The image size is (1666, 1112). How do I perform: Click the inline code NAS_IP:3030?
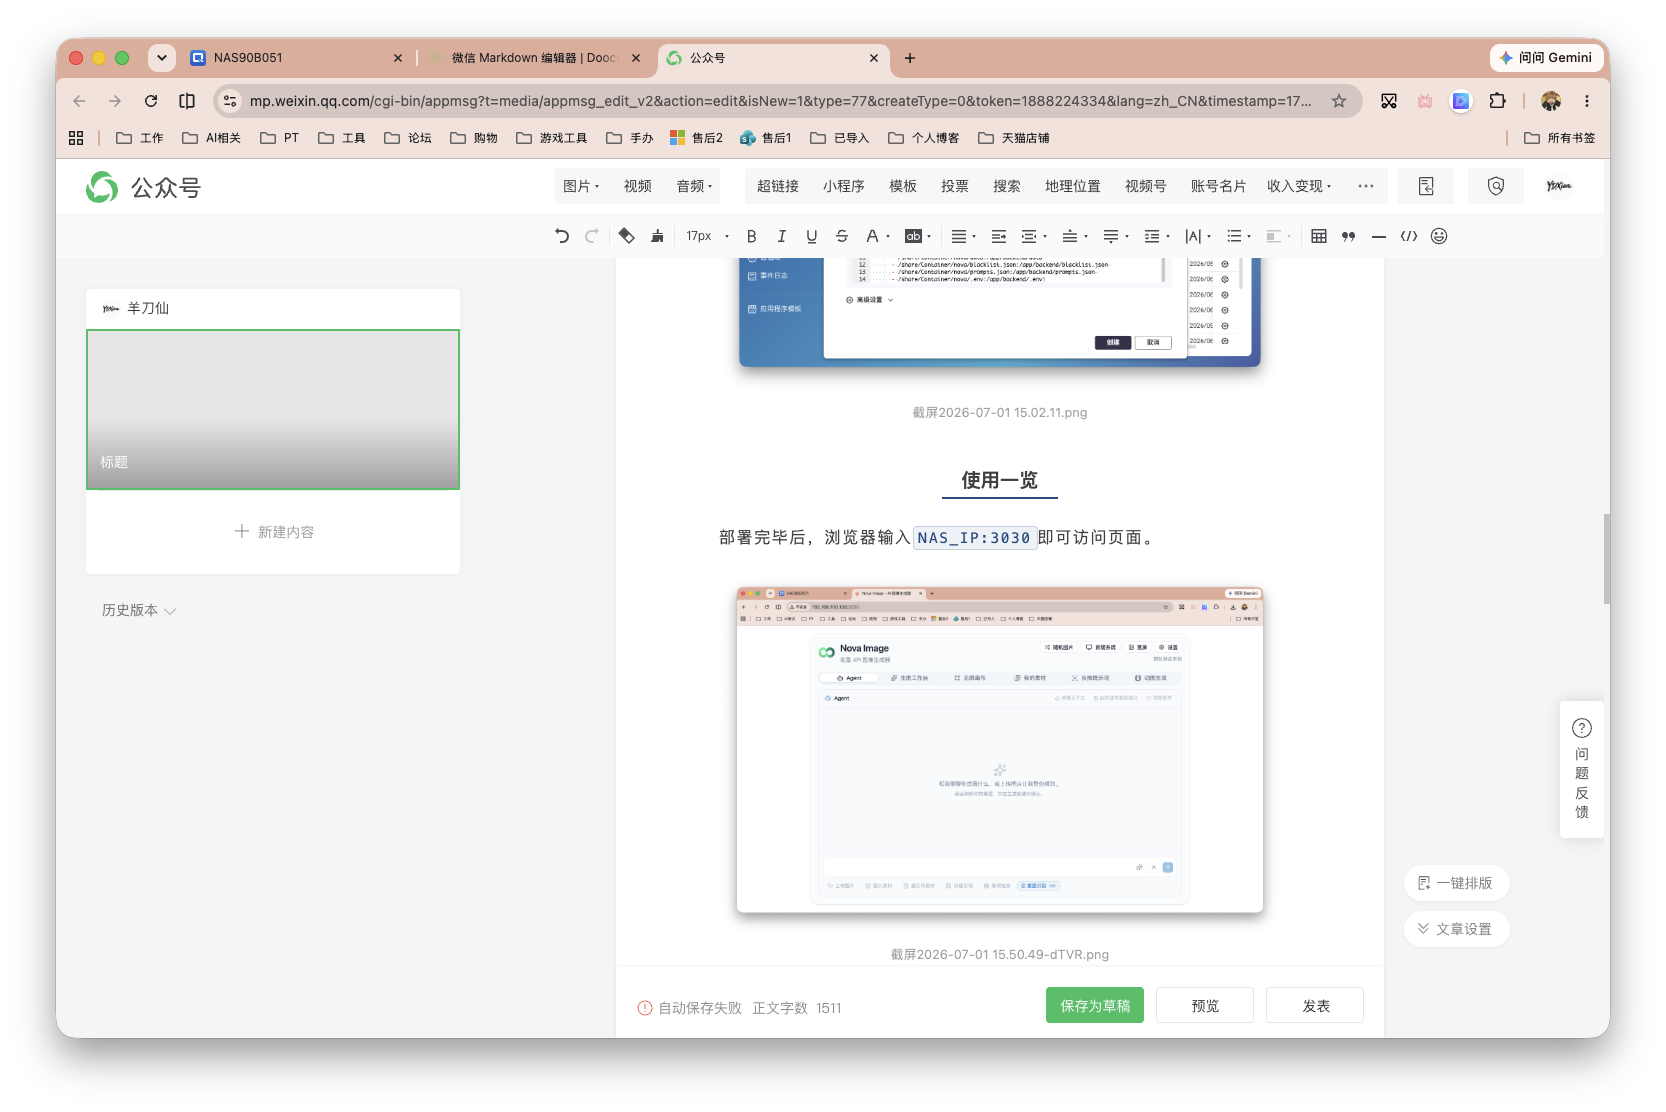(x=974, y=538)
